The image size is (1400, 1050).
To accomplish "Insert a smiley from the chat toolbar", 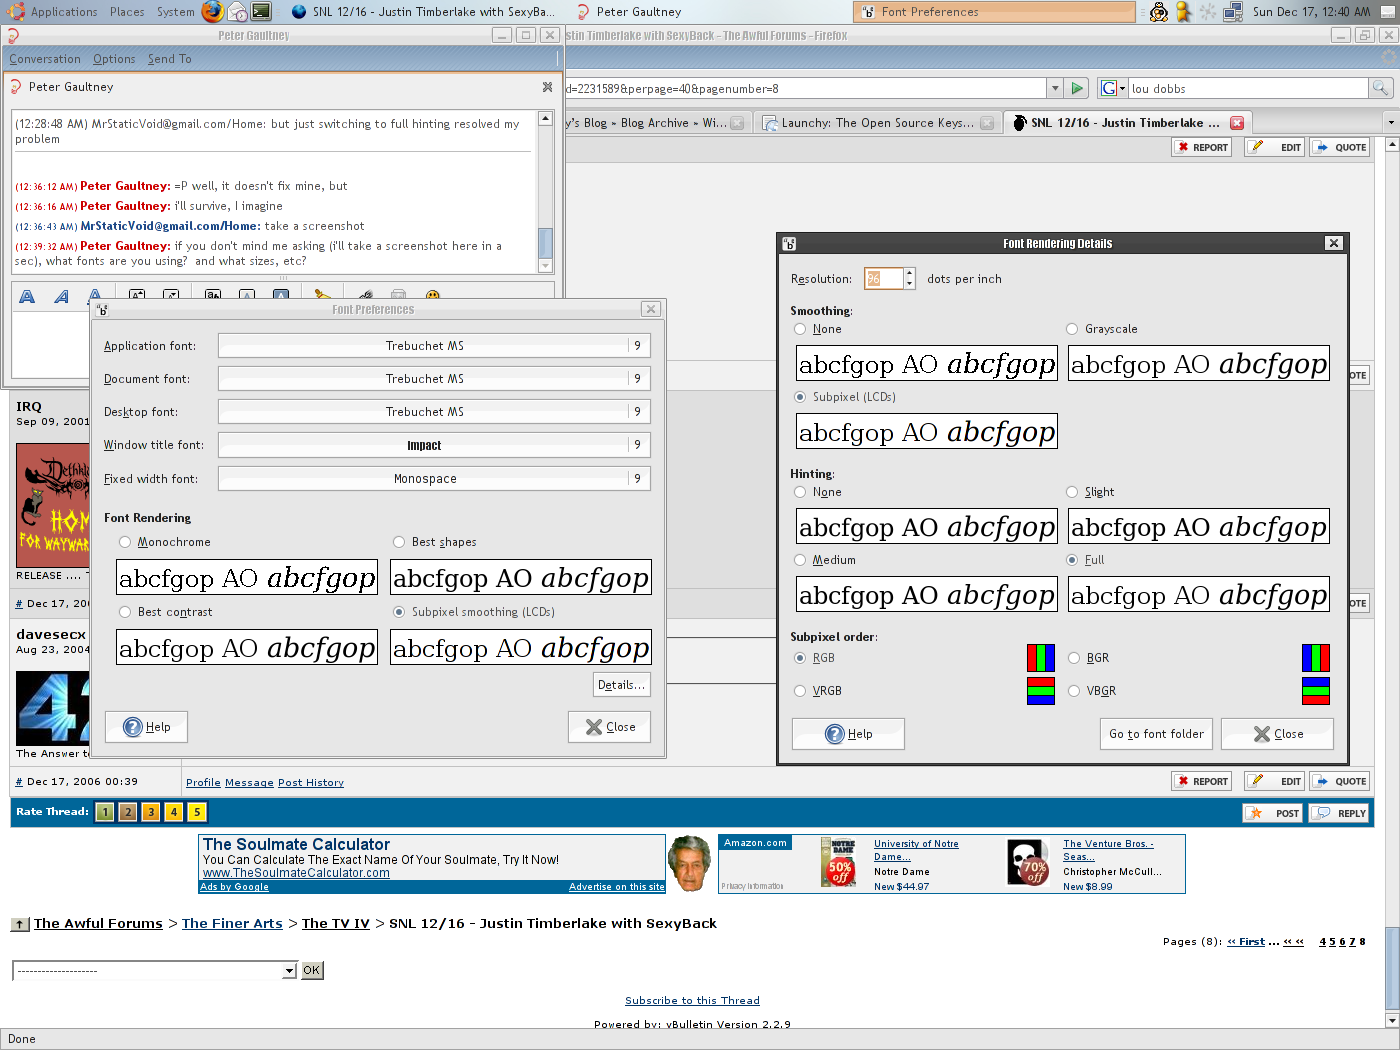I will [433, 296].
